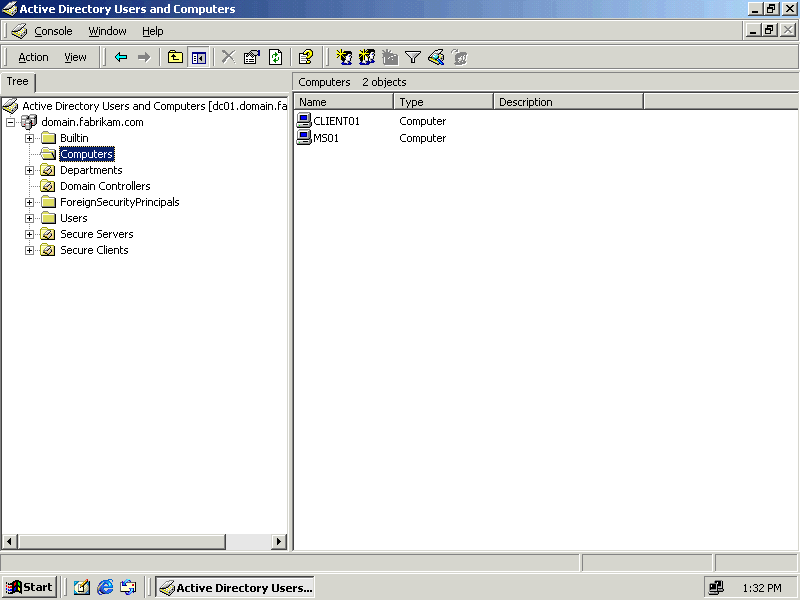
Task: Click the Create new user icon
Action: (x=344, y=57)
